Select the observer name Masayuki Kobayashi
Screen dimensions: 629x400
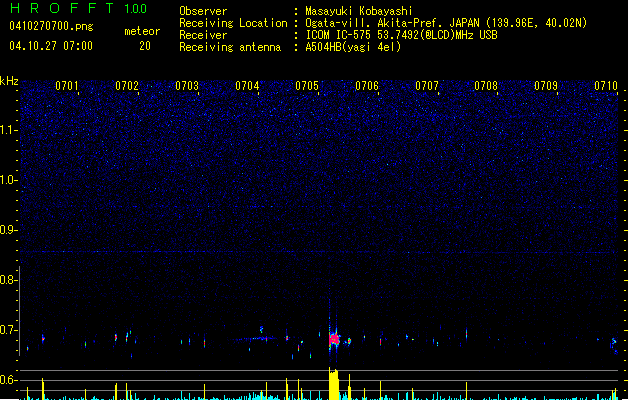[x=359, y=11]
